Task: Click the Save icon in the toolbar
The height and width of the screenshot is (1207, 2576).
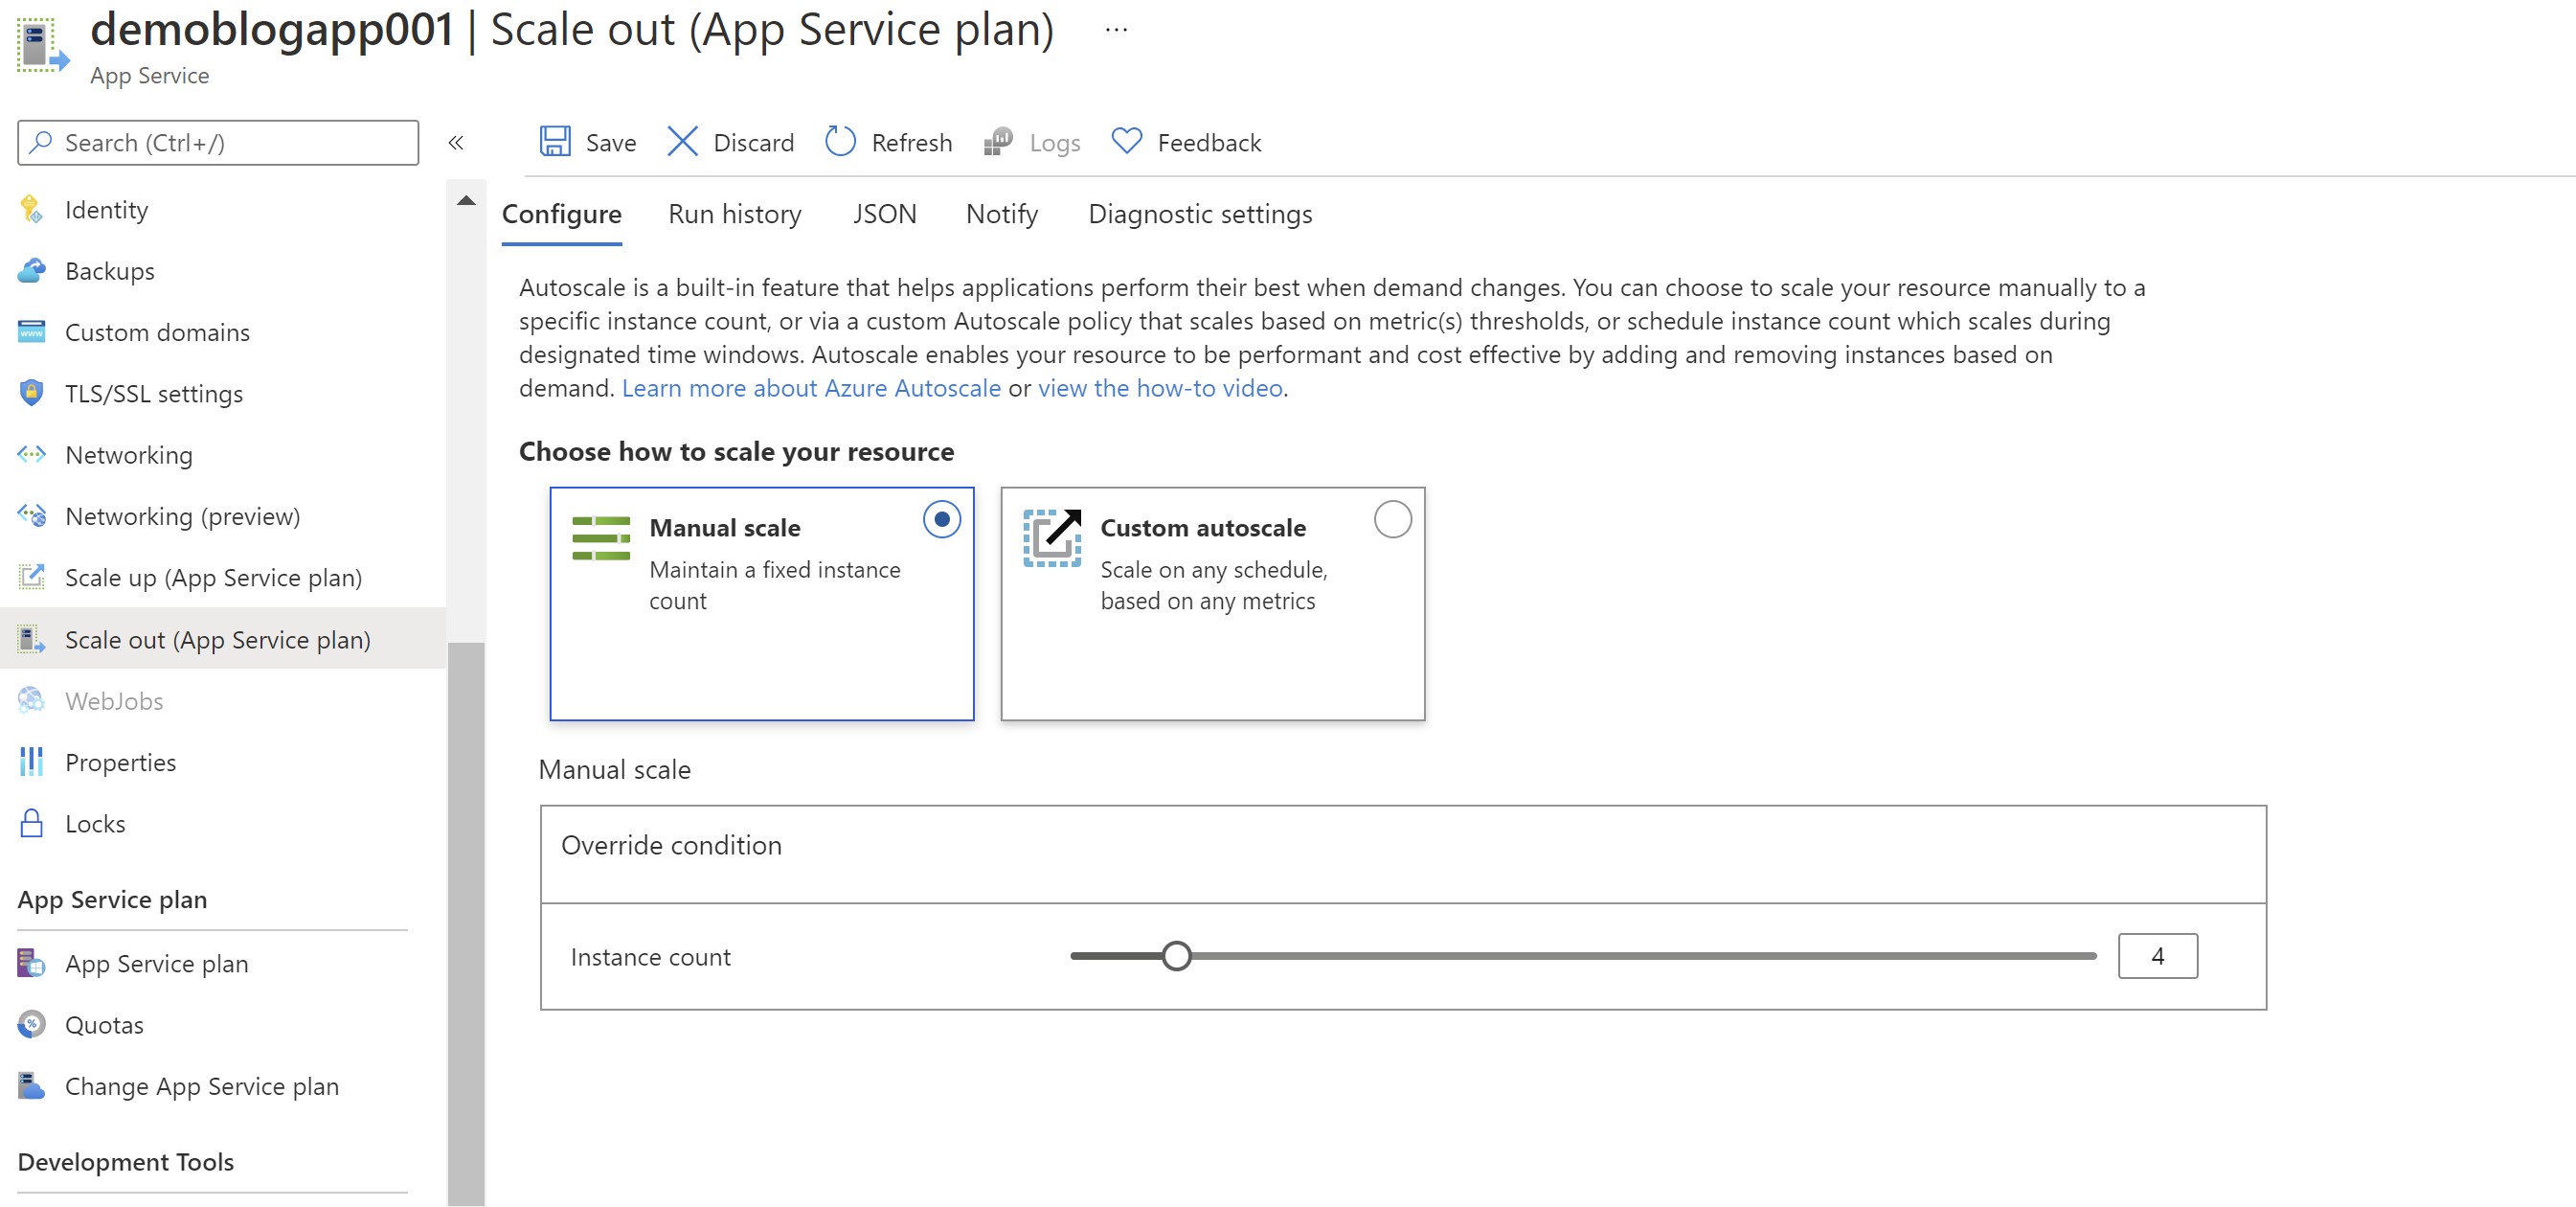Action: [x=557, y=142]
